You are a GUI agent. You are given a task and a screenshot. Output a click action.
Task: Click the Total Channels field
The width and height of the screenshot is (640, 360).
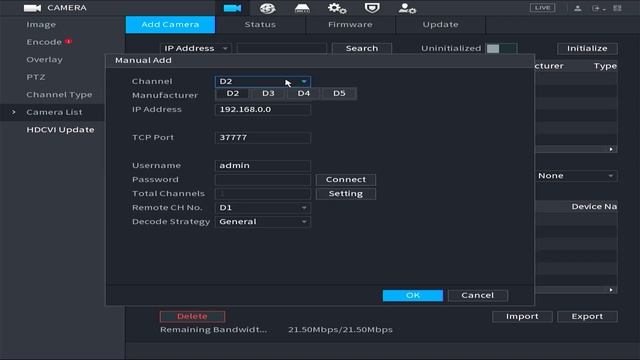pos(262,193)
